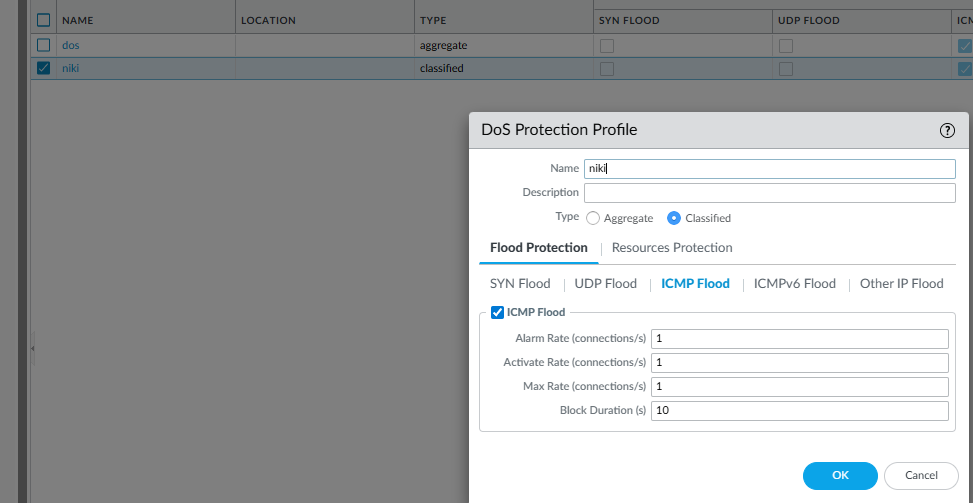Screen dimensions: 973x503
Task: Open help for DoS Protection Profile dialog
Action: 947,130
